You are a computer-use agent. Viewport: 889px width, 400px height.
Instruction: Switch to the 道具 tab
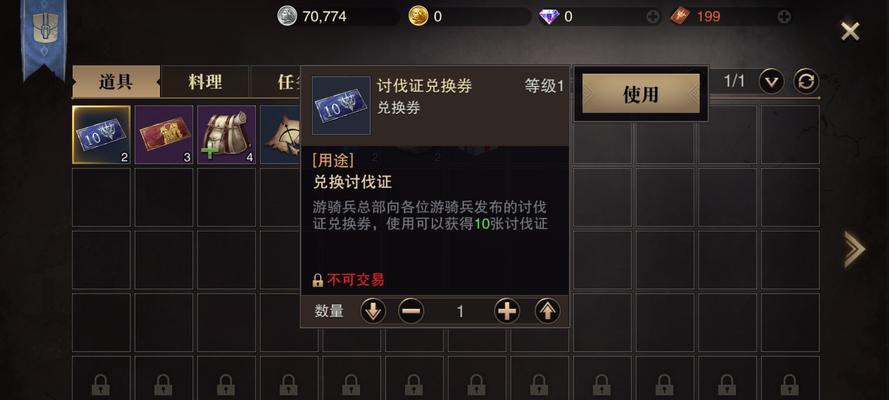tap(116, 82)
